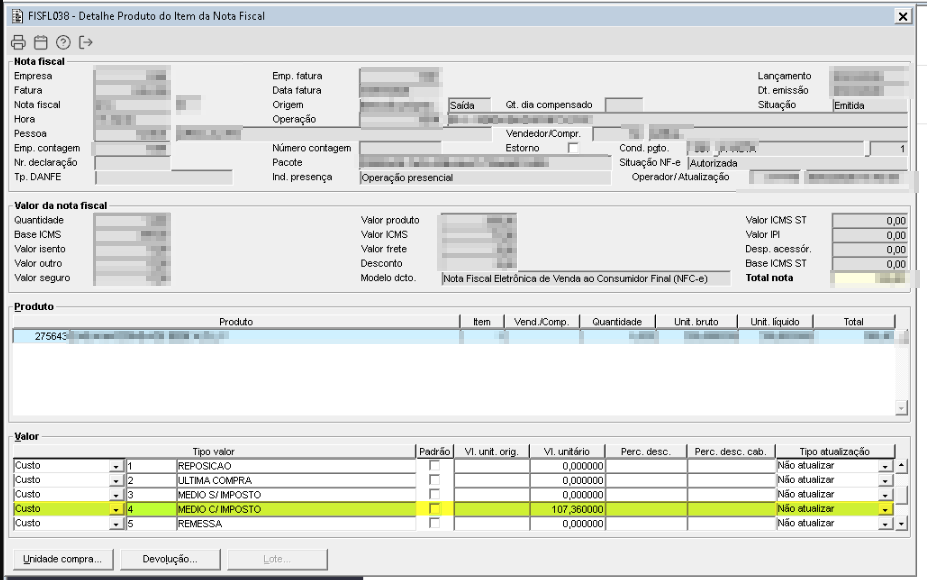Click the REMESSA description field
This screenshot has width=927, height=580.
coord(296,523)
